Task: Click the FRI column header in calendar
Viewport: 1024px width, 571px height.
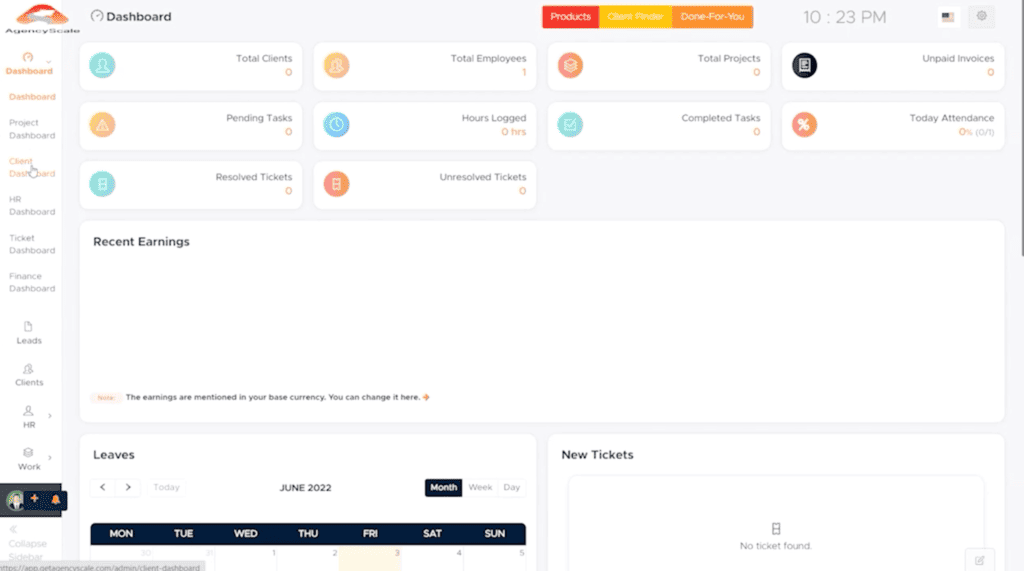Action: [370, 534]
